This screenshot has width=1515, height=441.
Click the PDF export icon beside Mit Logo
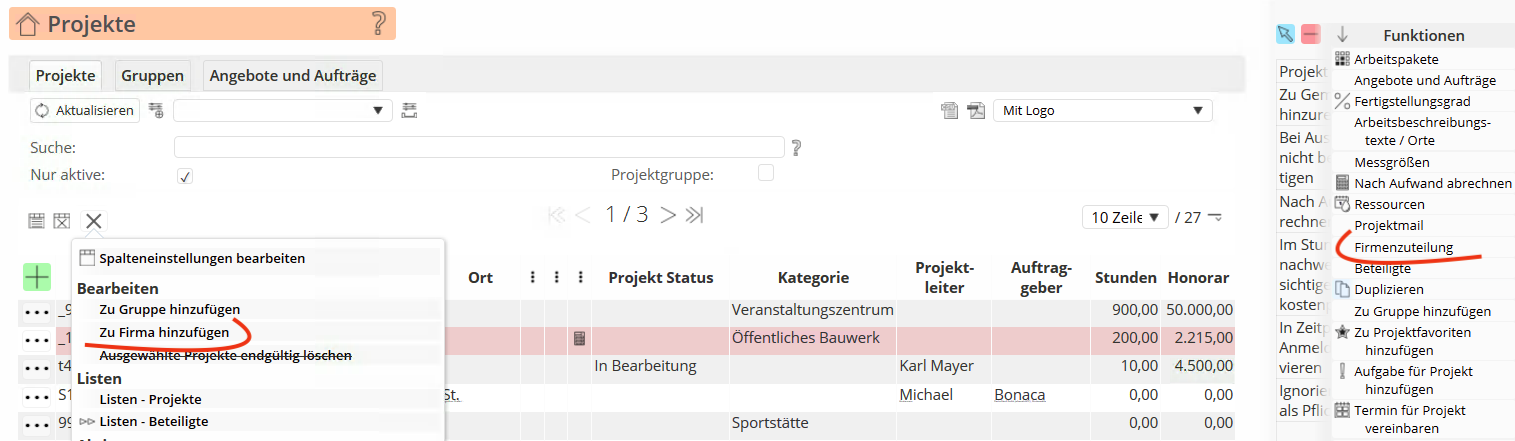(976, 111)
